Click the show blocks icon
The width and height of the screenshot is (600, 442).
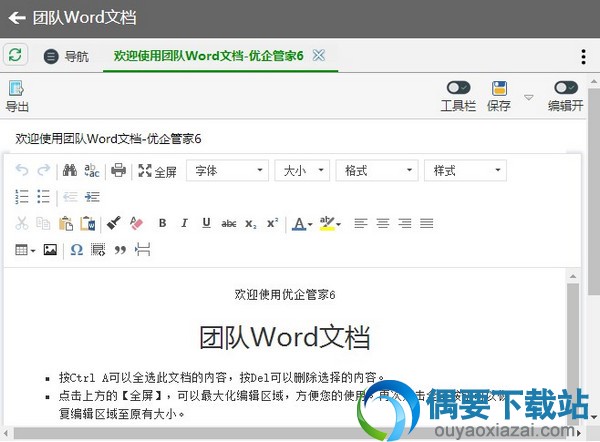98,250
